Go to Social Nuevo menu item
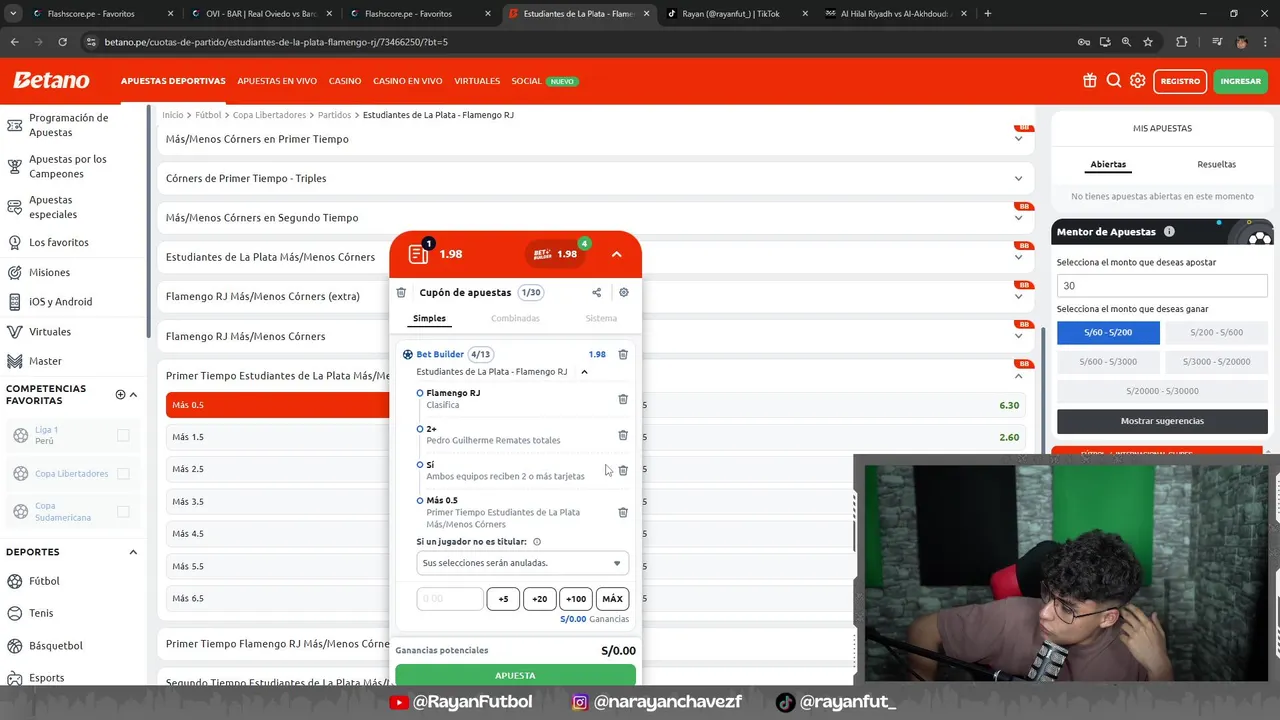1280x720 pixels. click(545, 81)
